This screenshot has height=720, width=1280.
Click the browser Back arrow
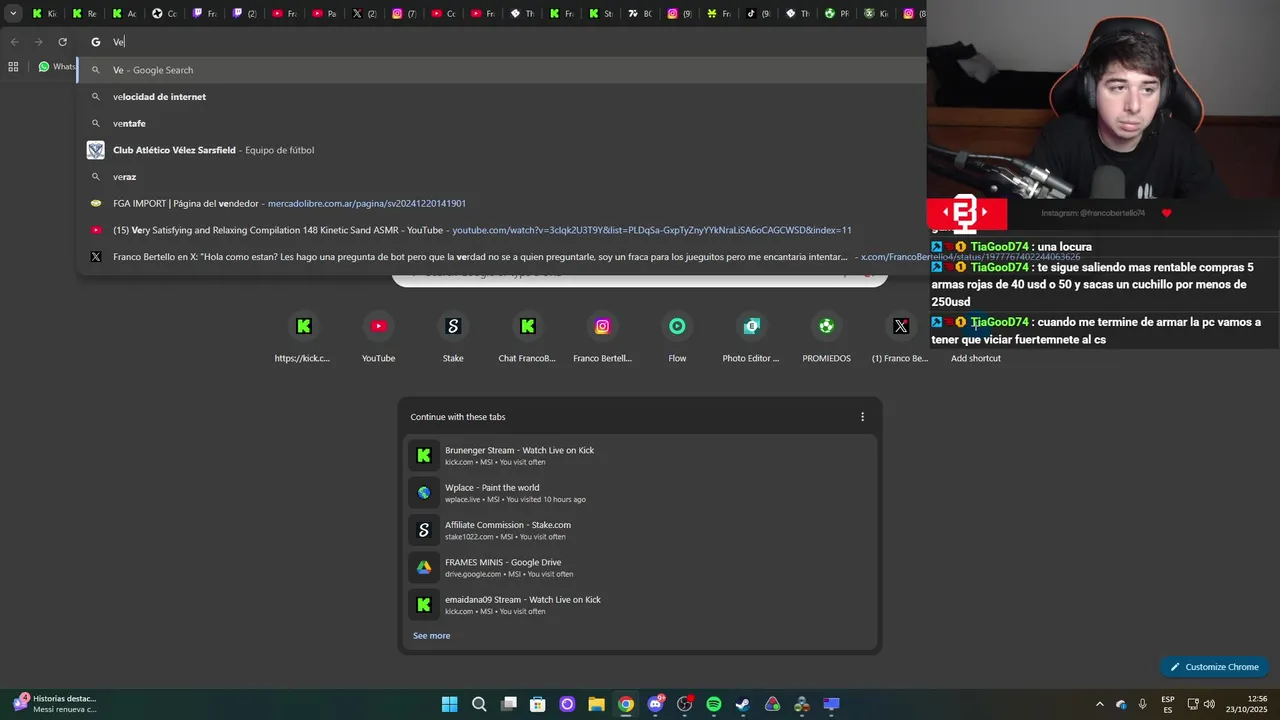14,42
